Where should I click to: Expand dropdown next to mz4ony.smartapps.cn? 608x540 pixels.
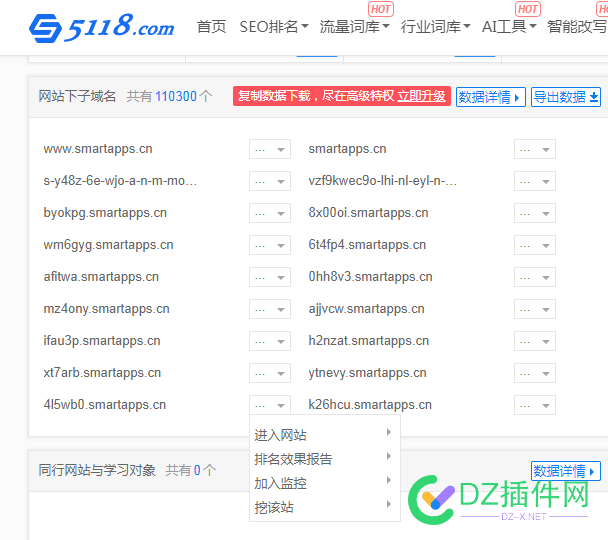point(270,309)
